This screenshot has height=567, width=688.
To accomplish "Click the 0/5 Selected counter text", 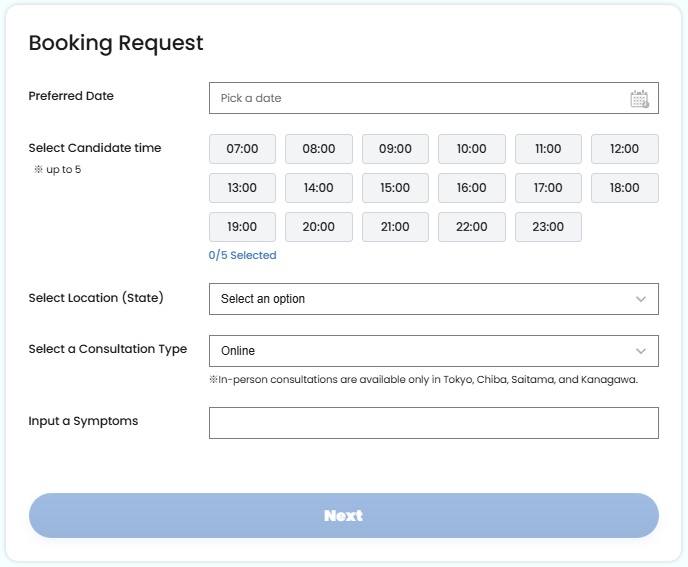I will pos(242,255).
